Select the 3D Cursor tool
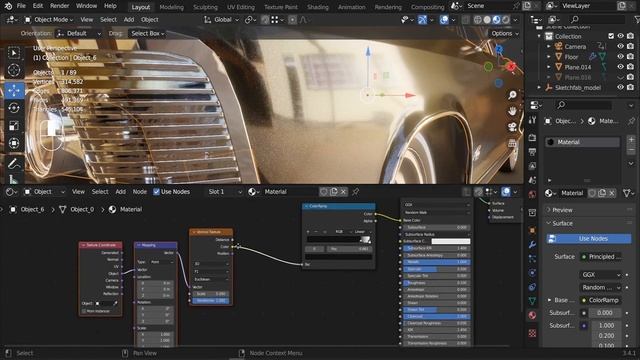The image size is (640, 360). point(14,70)
